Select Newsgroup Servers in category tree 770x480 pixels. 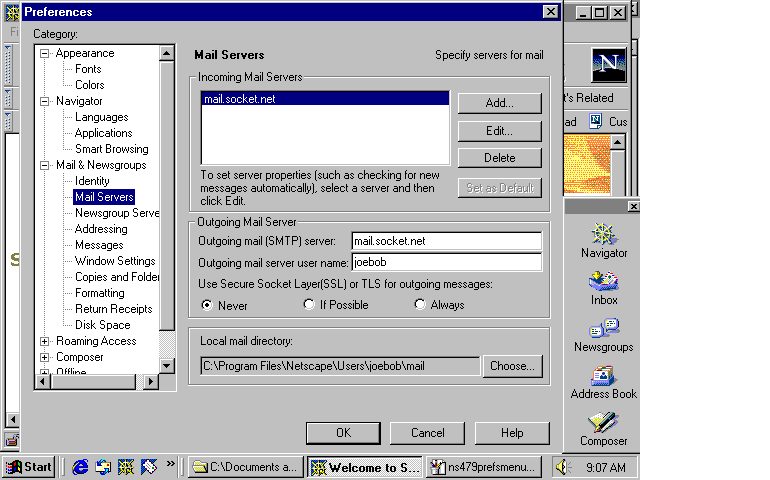click(117, 213)
